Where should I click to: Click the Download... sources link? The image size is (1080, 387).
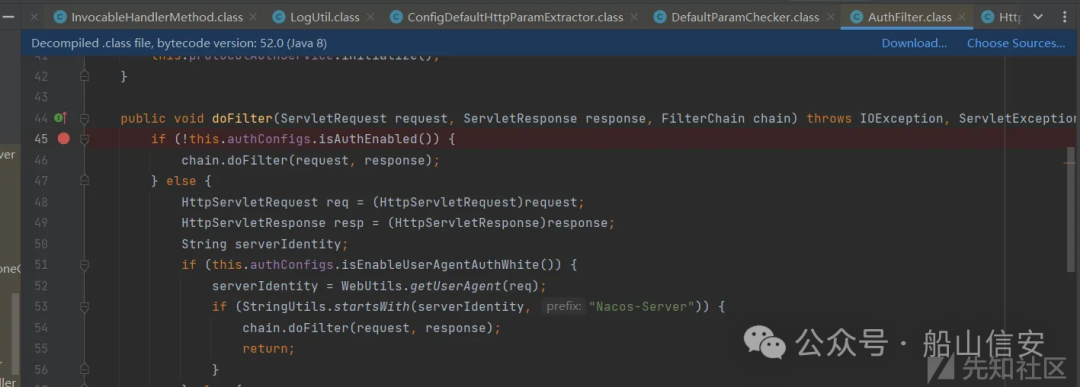coord(914,43)
